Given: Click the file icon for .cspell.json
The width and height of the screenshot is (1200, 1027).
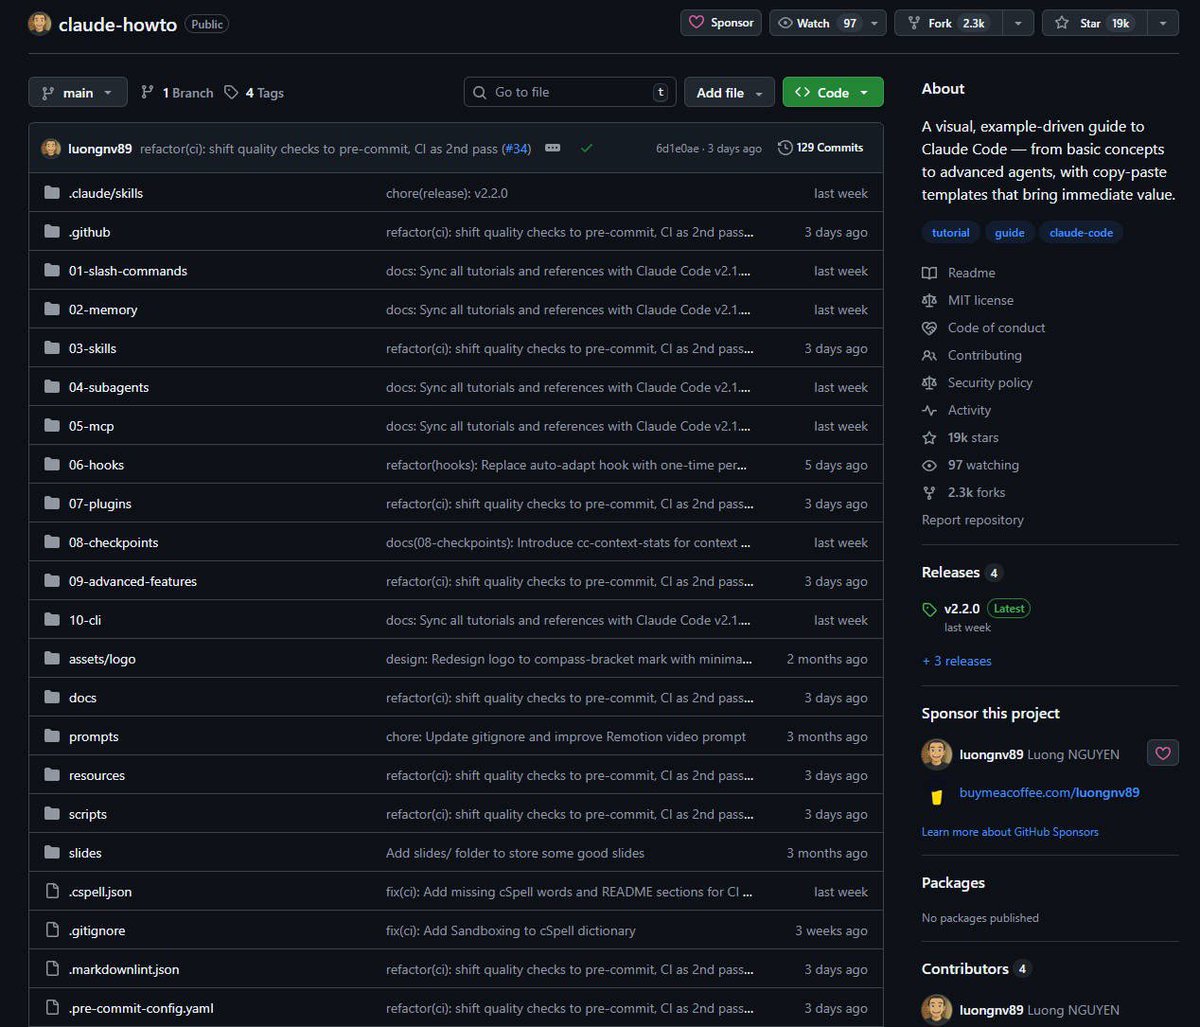Looking at the screenshot, I should [x=52, y=892].
